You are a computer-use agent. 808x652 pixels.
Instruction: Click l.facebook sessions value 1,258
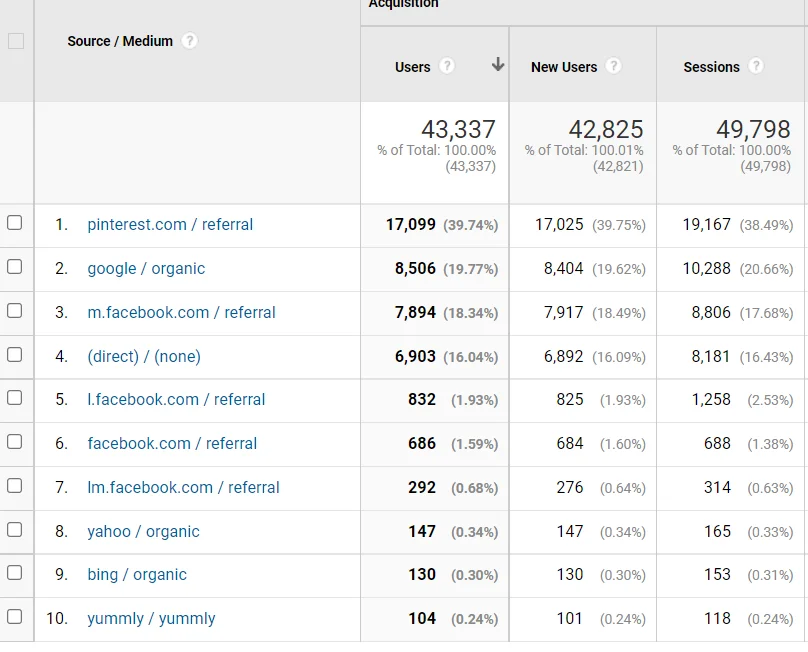pos(711,399)
